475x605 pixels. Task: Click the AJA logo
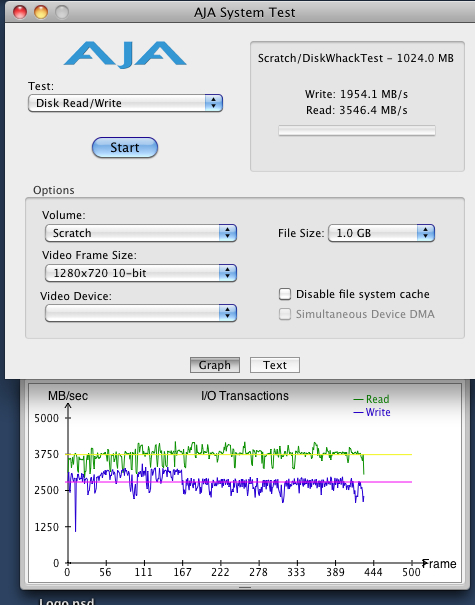click(125, 55)
